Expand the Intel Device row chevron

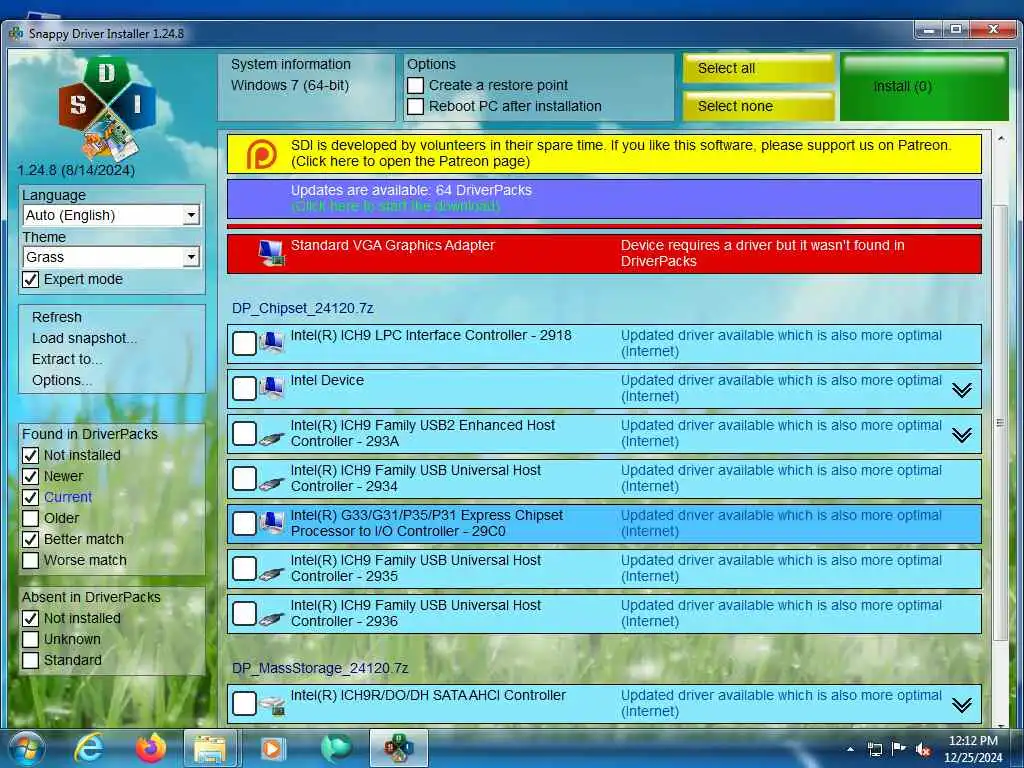[x=962, y=390]
